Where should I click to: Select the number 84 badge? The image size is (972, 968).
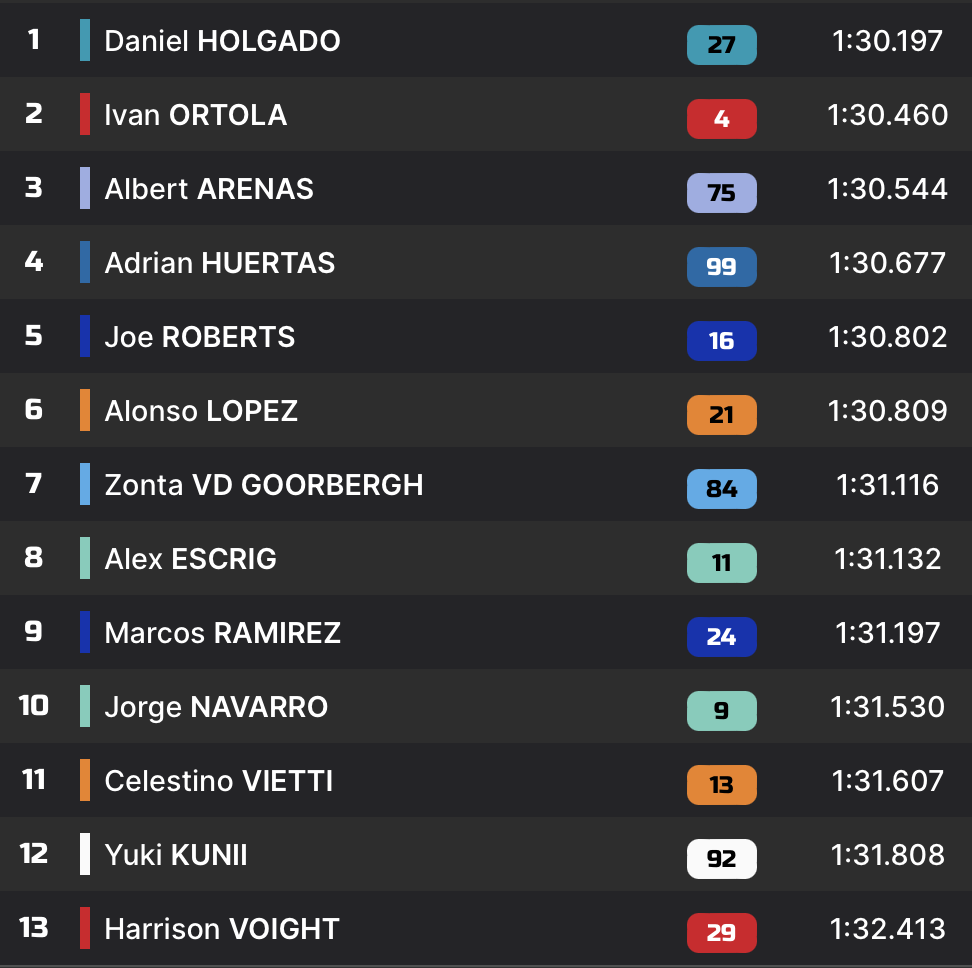point(721,489)
